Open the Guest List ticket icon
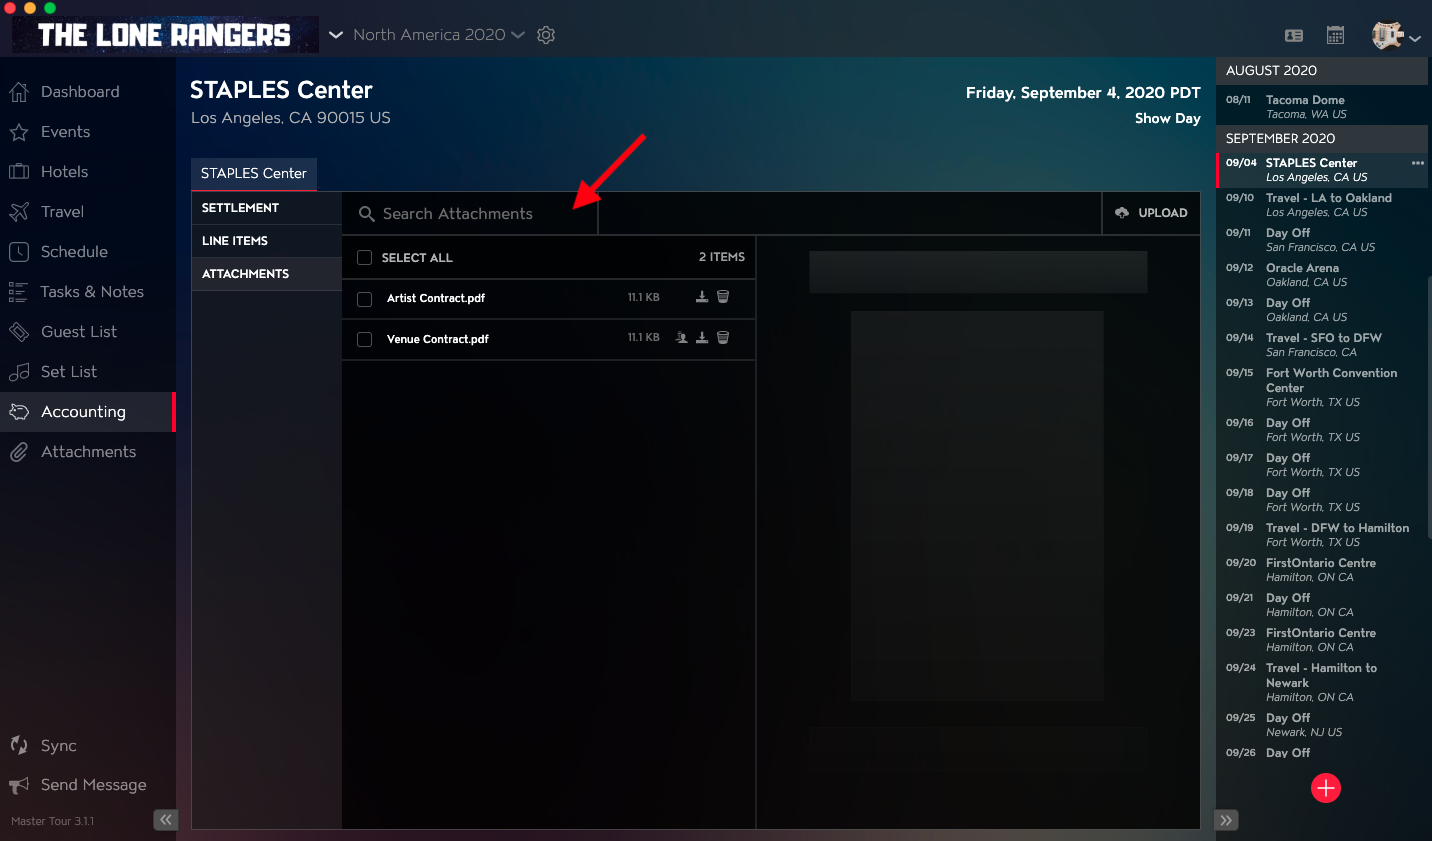The width and height of the screenshot is (1432, 841). pos(18,332)
